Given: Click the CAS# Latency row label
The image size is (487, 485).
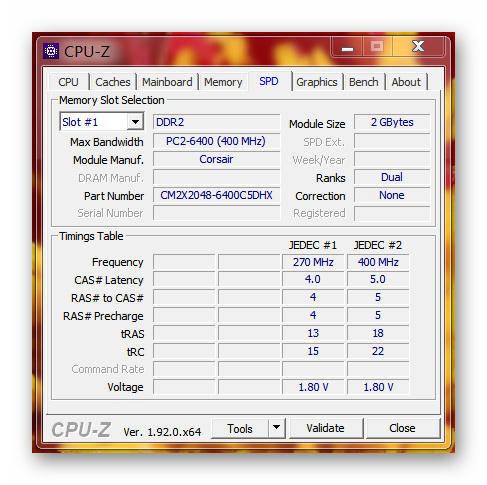Looking at the screenshot, I should pyautogui.click(x=109, y=280).
